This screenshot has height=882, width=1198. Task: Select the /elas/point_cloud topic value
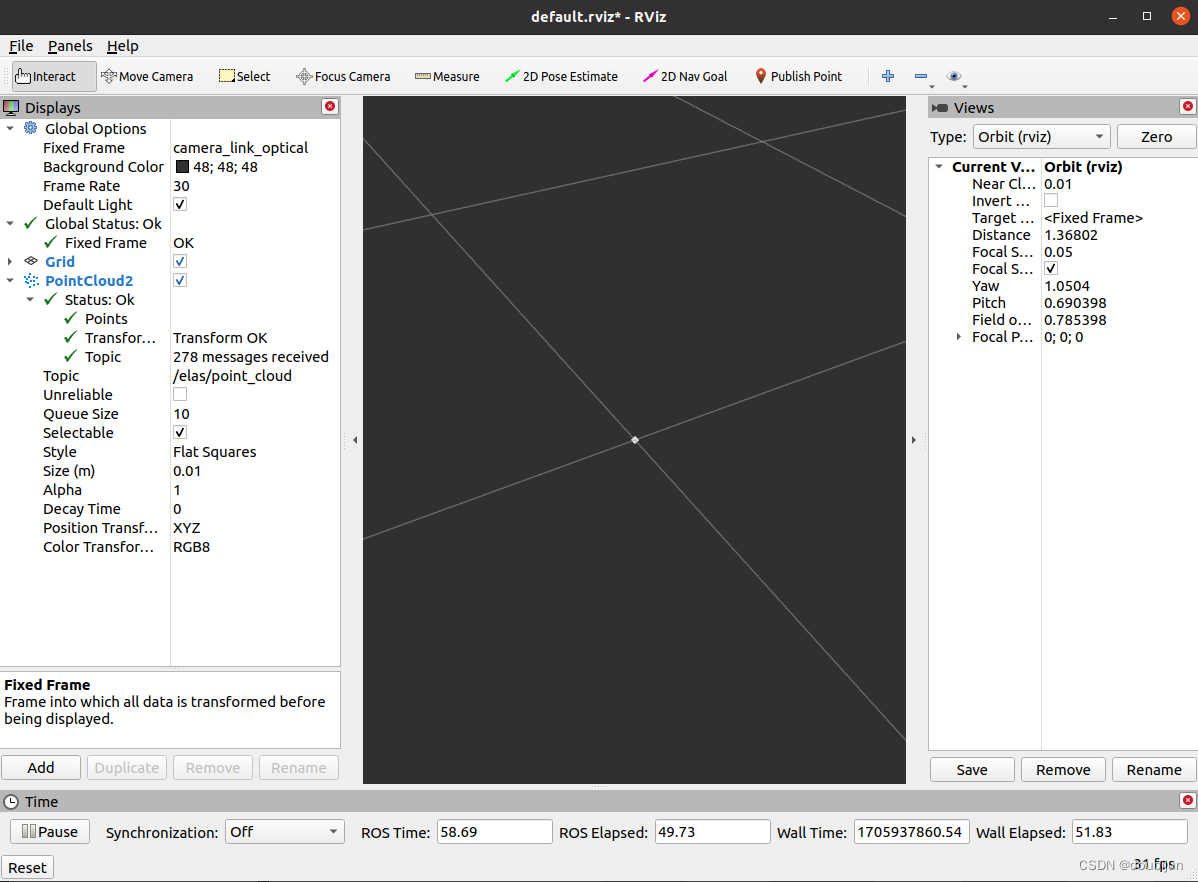232,375
